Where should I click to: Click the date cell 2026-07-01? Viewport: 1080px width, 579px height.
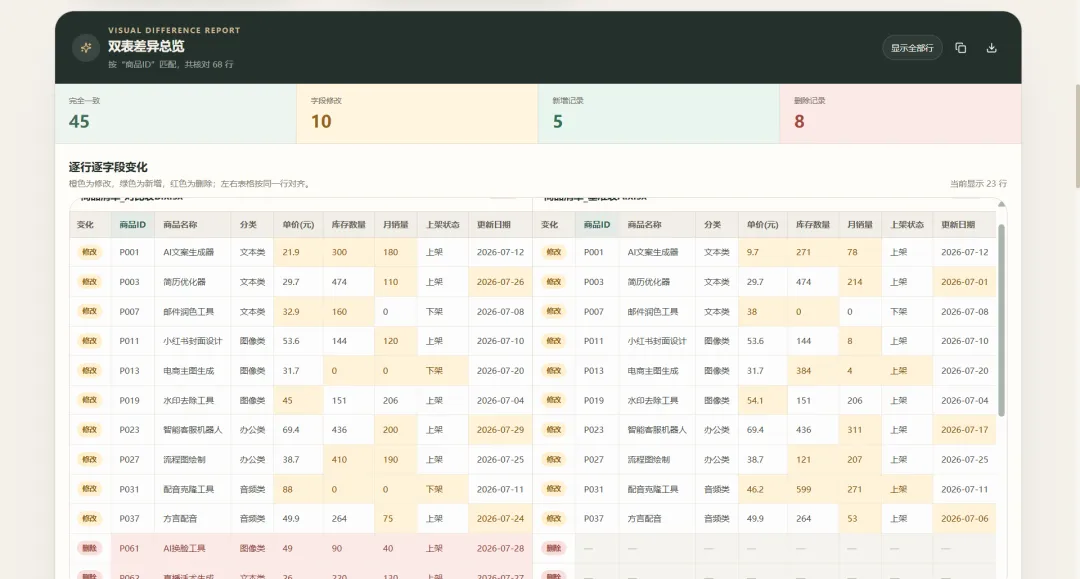(964, 282)
